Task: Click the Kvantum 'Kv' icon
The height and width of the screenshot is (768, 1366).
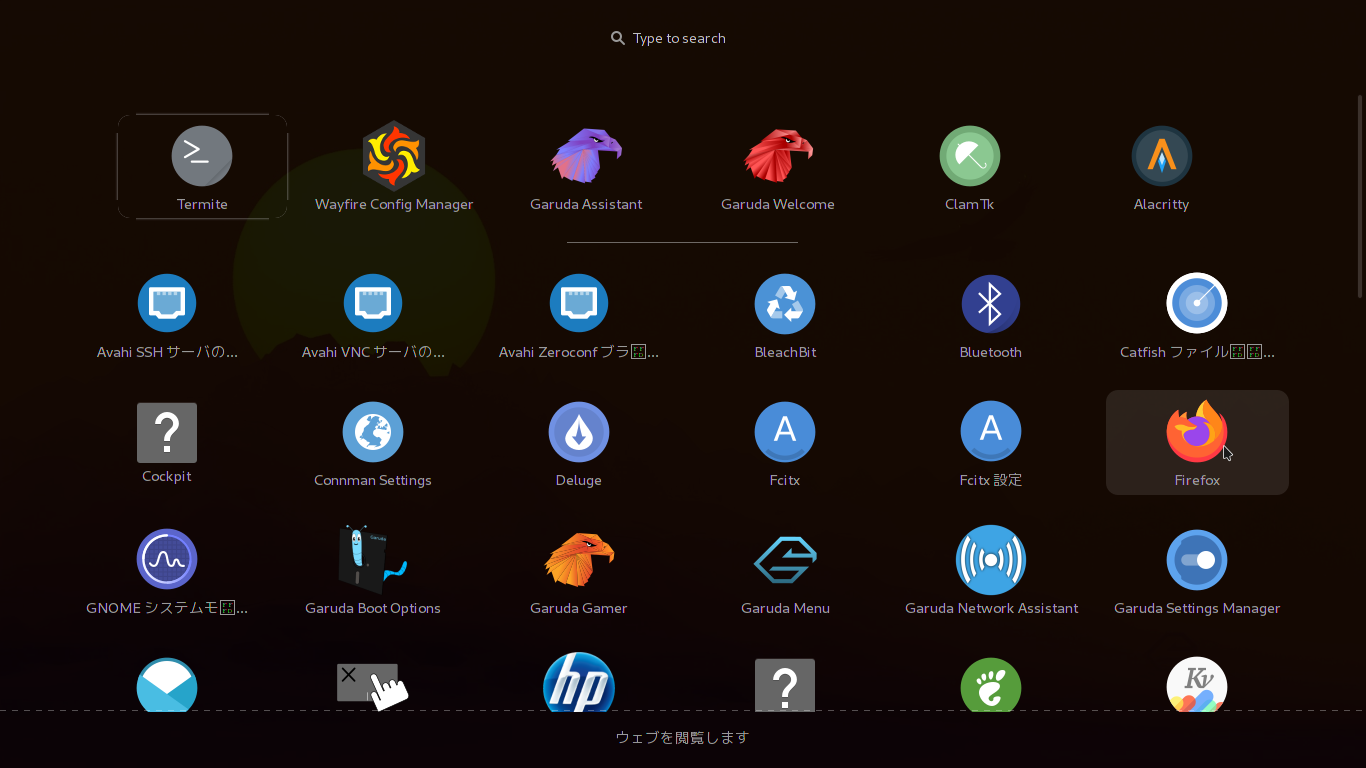Action: coord(1197,684)
